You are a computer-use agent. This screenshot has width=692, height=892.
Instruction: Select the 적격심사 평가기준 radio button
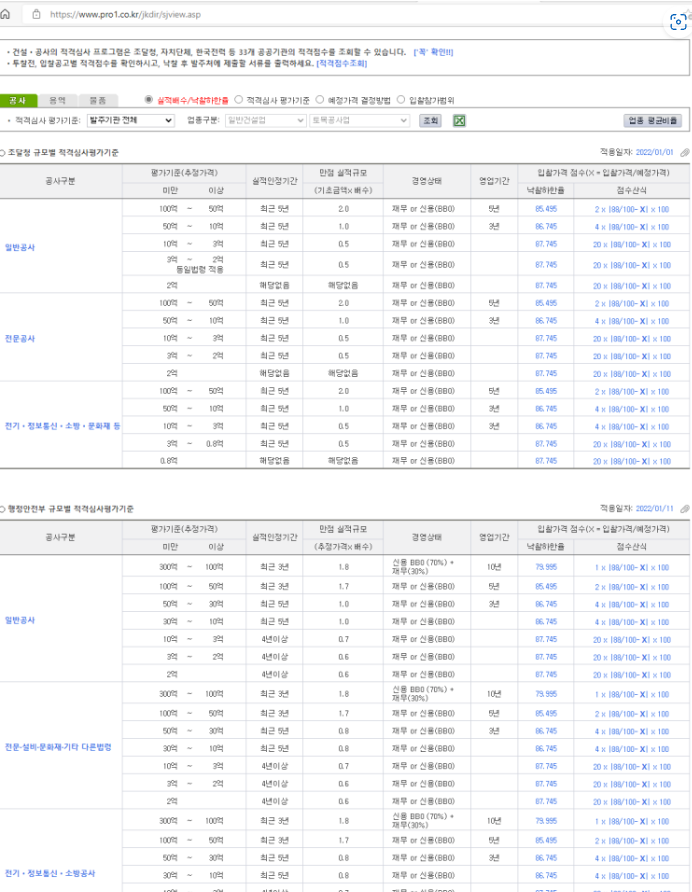pos(238,100)
